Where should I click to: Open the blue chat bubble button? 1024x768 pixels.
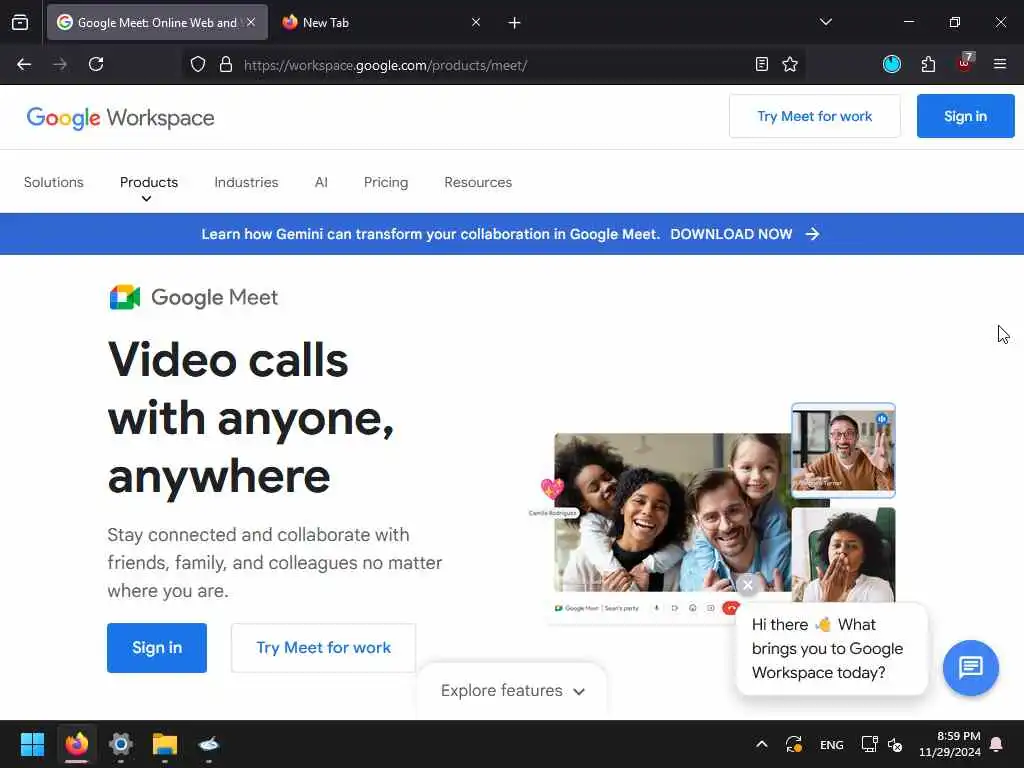(x=970, y=667)
